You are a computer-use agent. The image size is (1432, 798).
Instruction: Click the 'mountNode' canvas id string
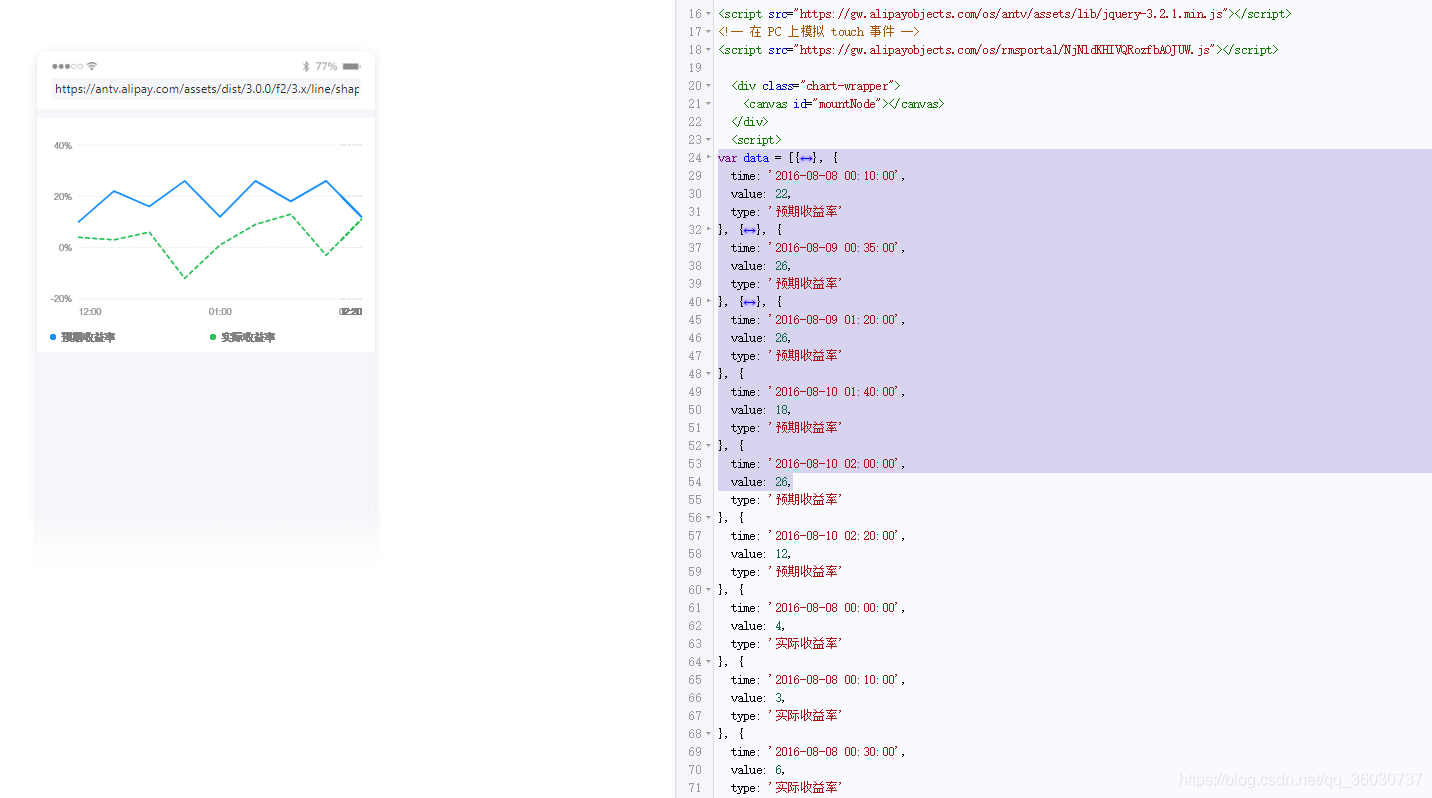tap(848, 104)
